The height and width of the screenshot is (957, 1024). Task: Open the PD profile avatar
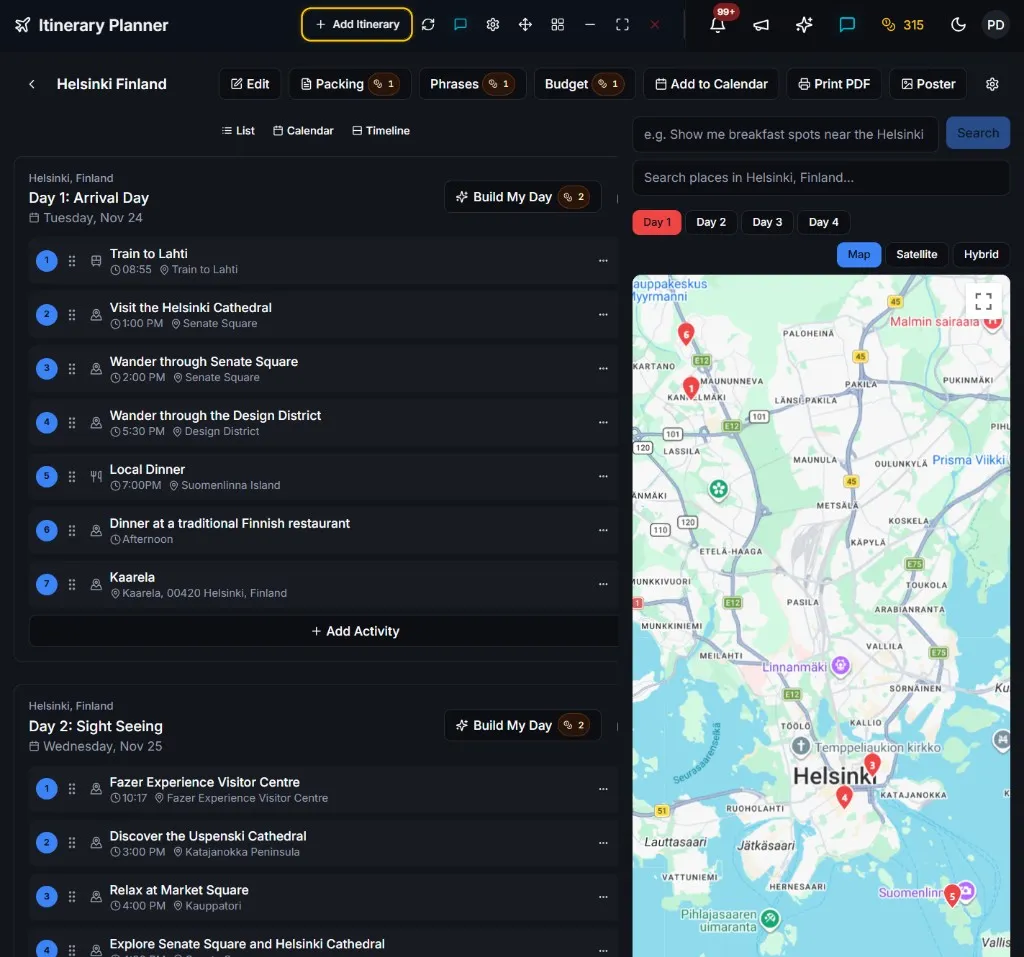pos(995,25)
